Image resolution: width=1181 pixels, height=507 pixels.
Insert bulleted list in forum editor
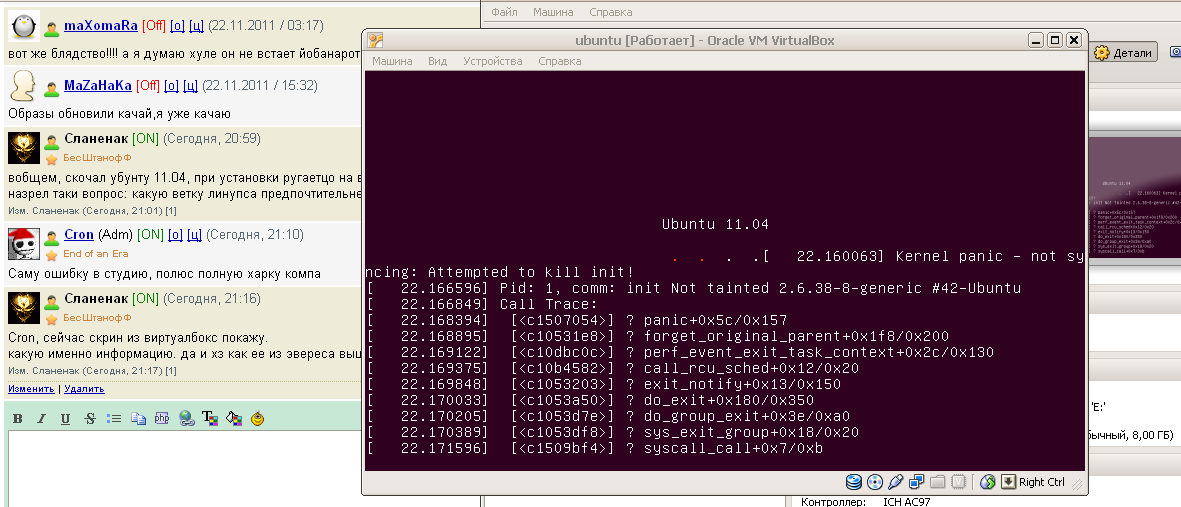pyautogui.click(x=114, y=419)
